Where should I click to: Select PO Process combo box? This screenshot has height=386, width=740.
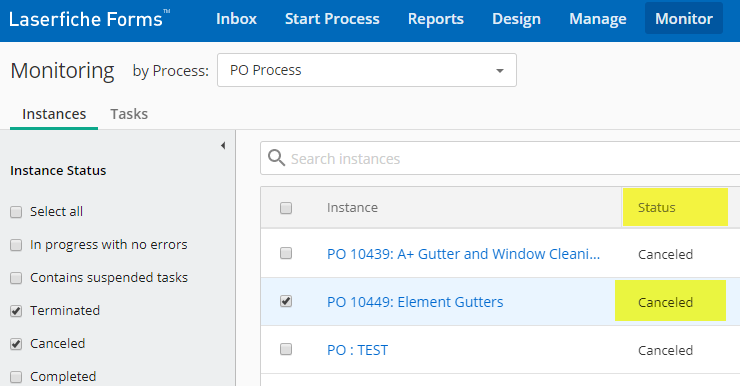[367, 70]
